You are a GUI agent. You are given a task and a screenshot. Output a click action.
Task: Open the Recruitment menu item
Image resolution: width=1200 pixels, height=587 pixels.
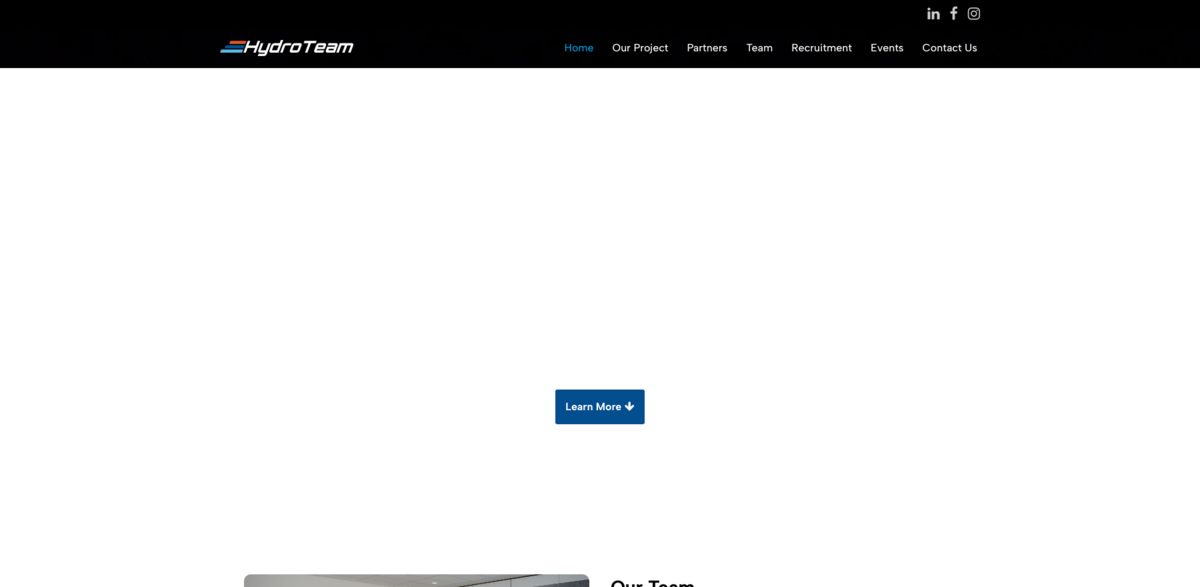coord(821,48)
